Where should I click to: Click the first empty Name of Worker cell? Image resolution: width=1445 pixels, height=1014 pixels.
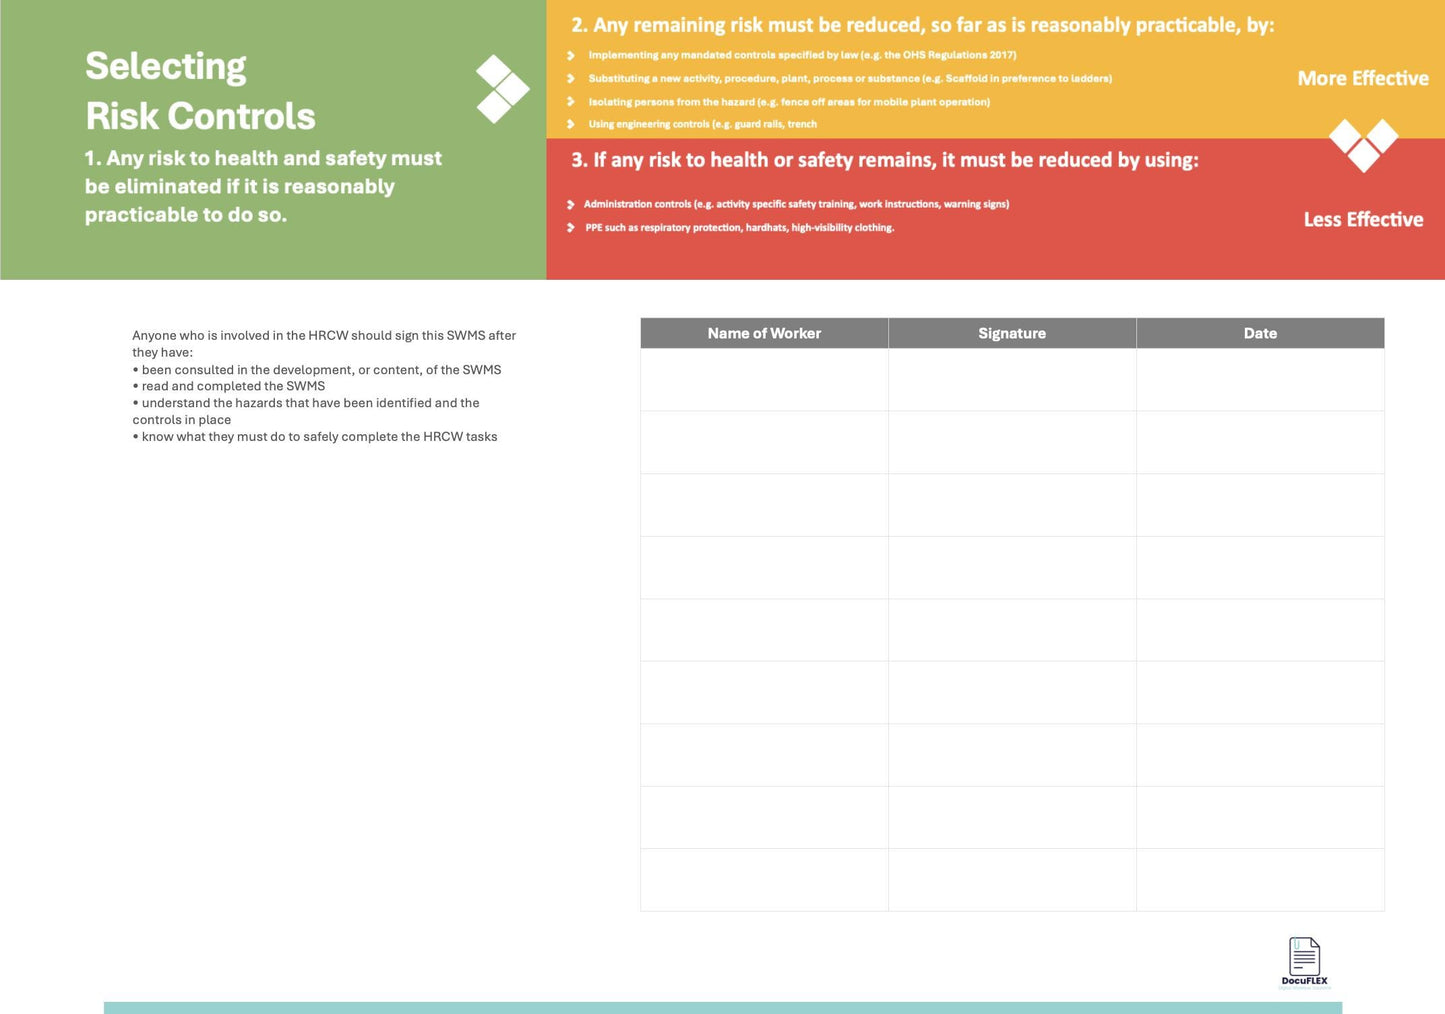click(x=764, y=380)
